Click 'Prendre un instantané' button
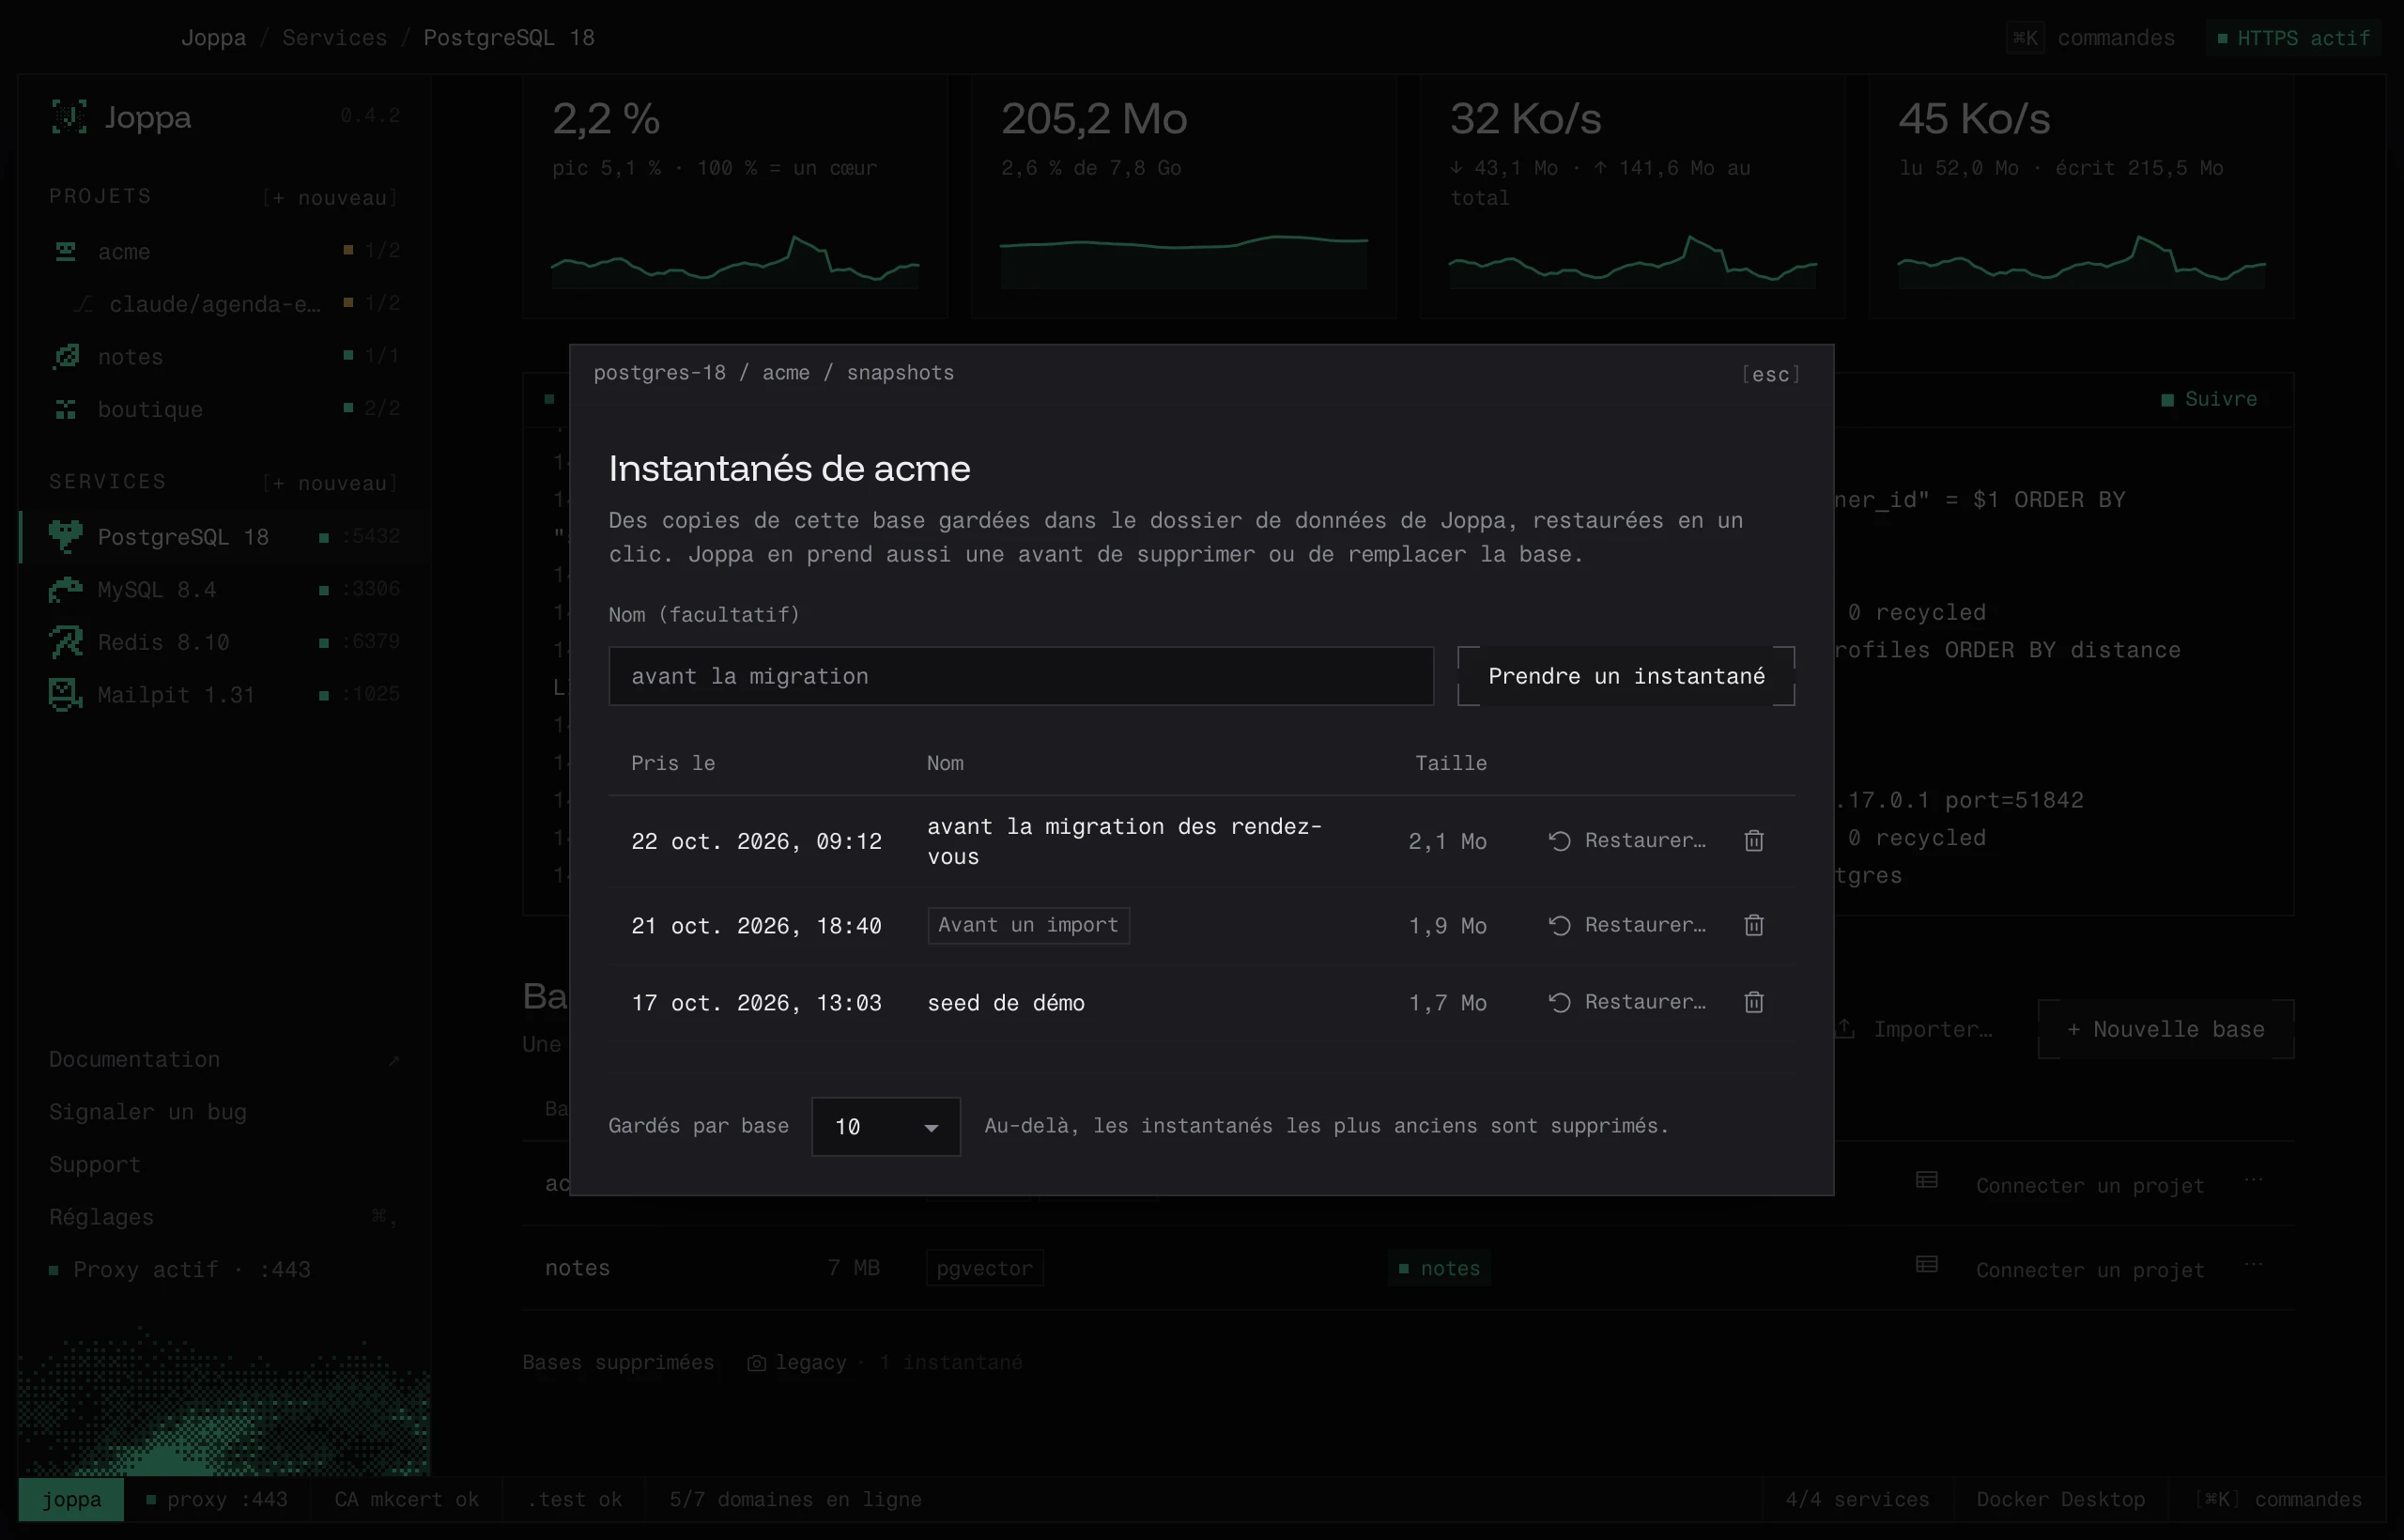This screenshot has width=2404, height=1540. [x=1626, y=676]
